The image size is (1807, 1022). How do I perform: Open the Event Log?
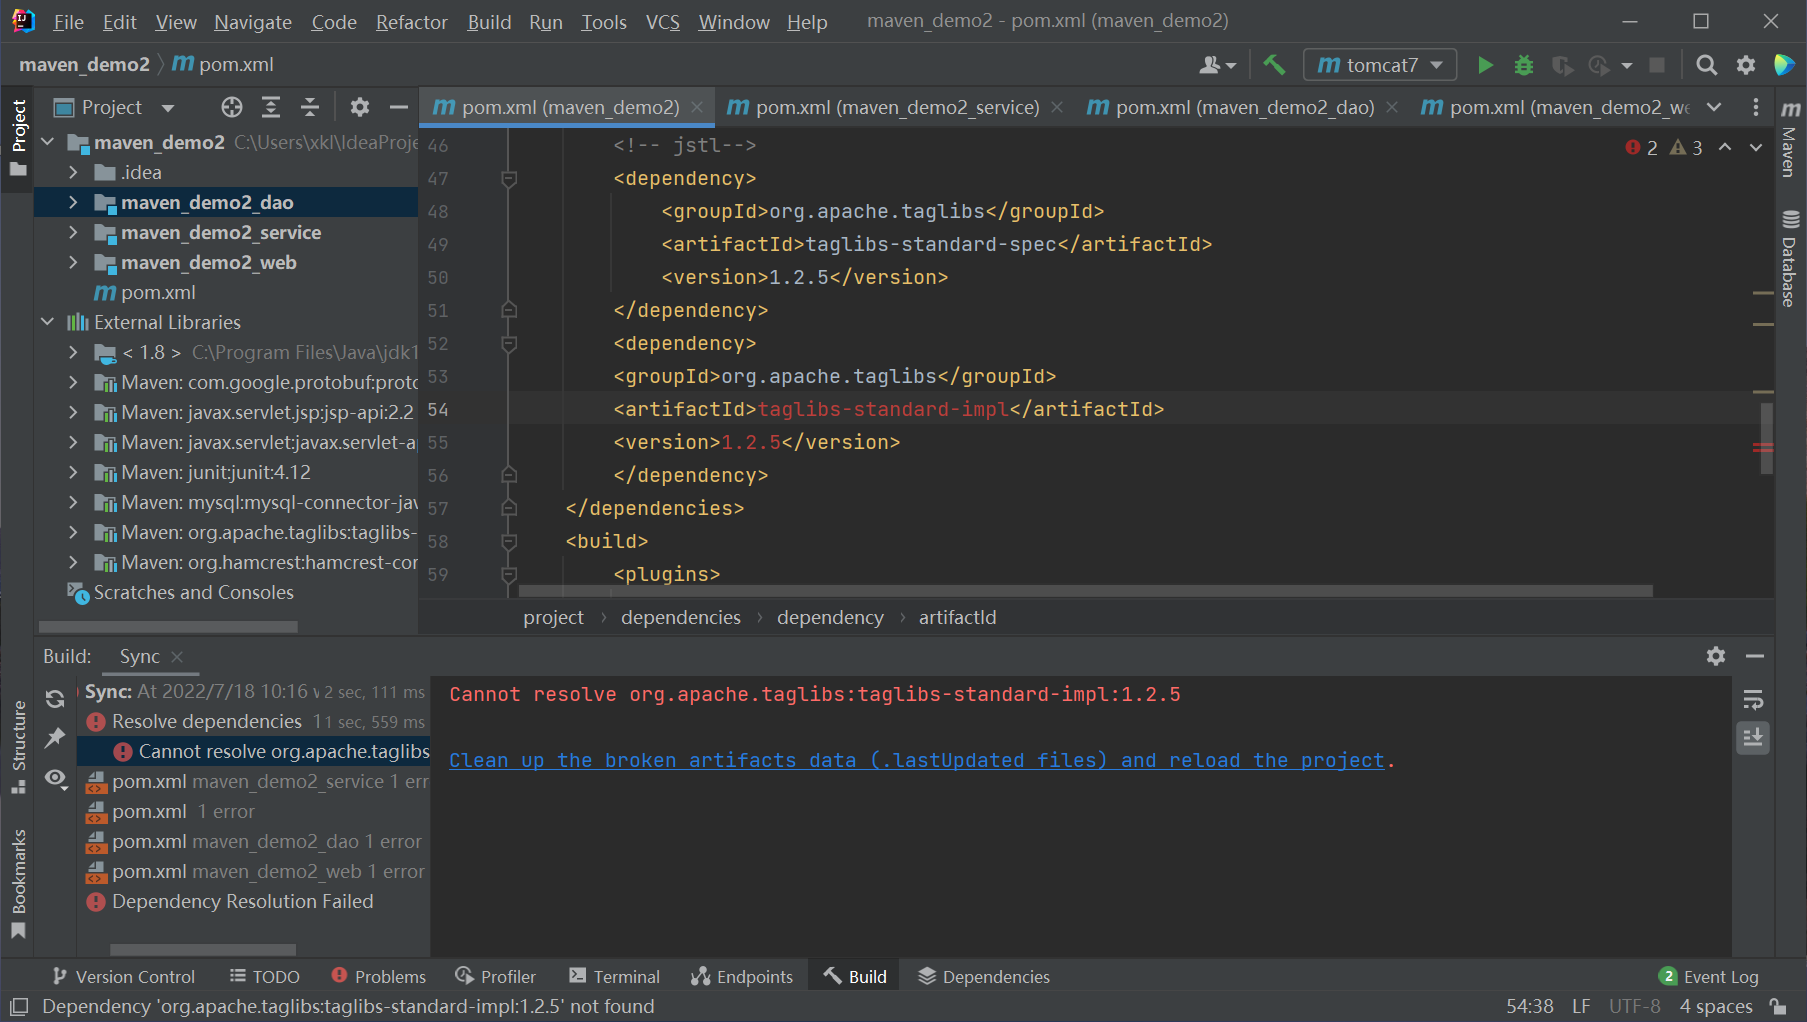[1709, 976]
